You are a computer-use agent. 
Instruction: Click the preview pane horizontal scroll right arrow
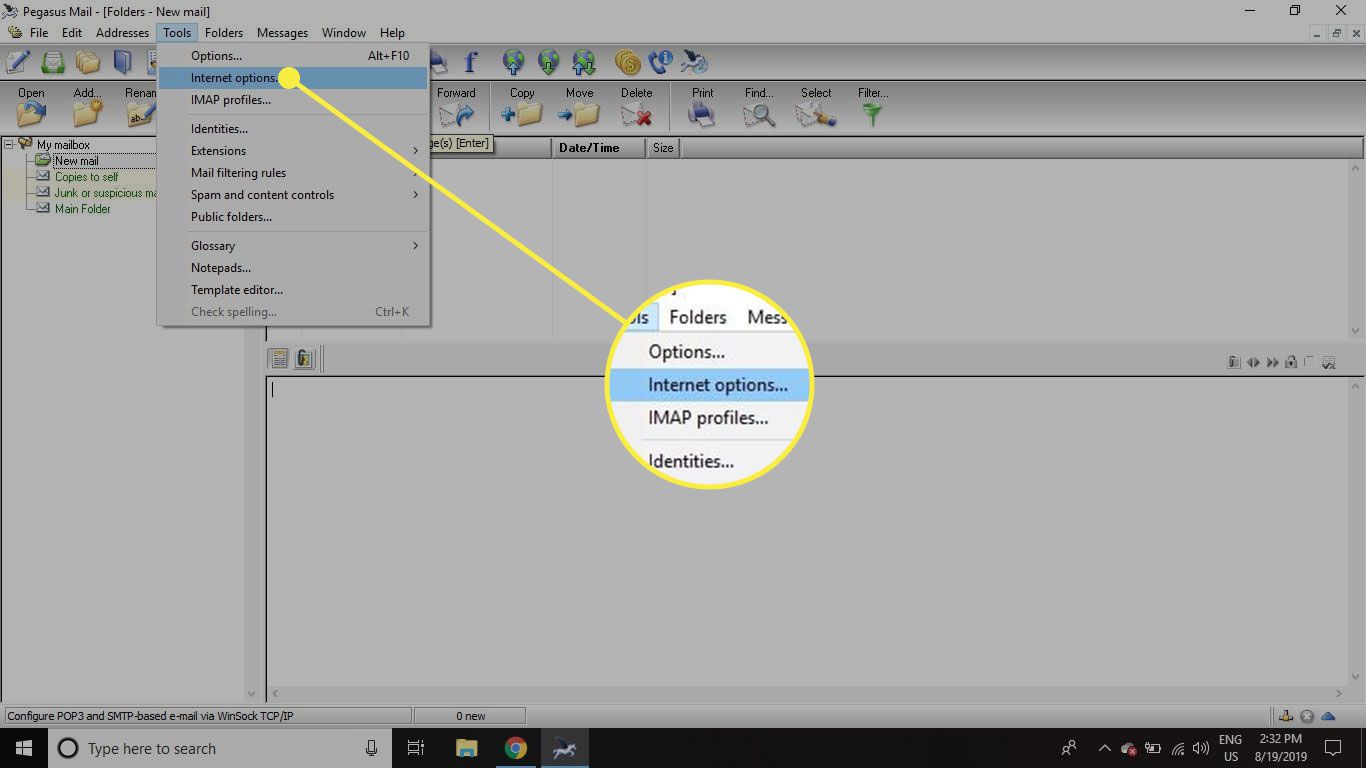1340,693
